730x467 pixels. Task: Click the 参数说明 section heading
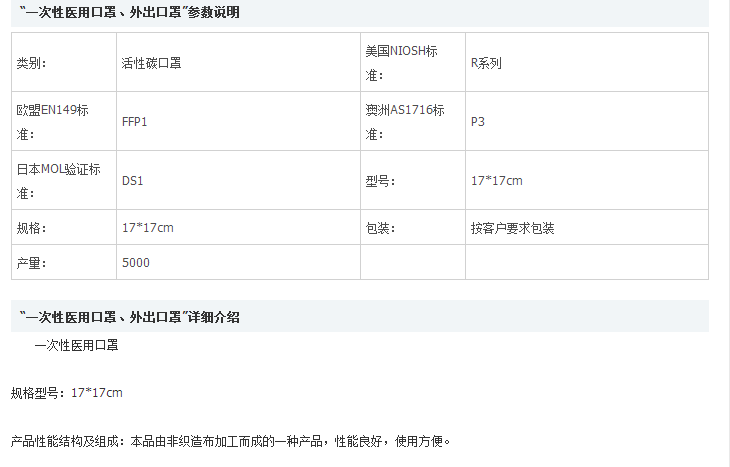[x=129, y=13]
